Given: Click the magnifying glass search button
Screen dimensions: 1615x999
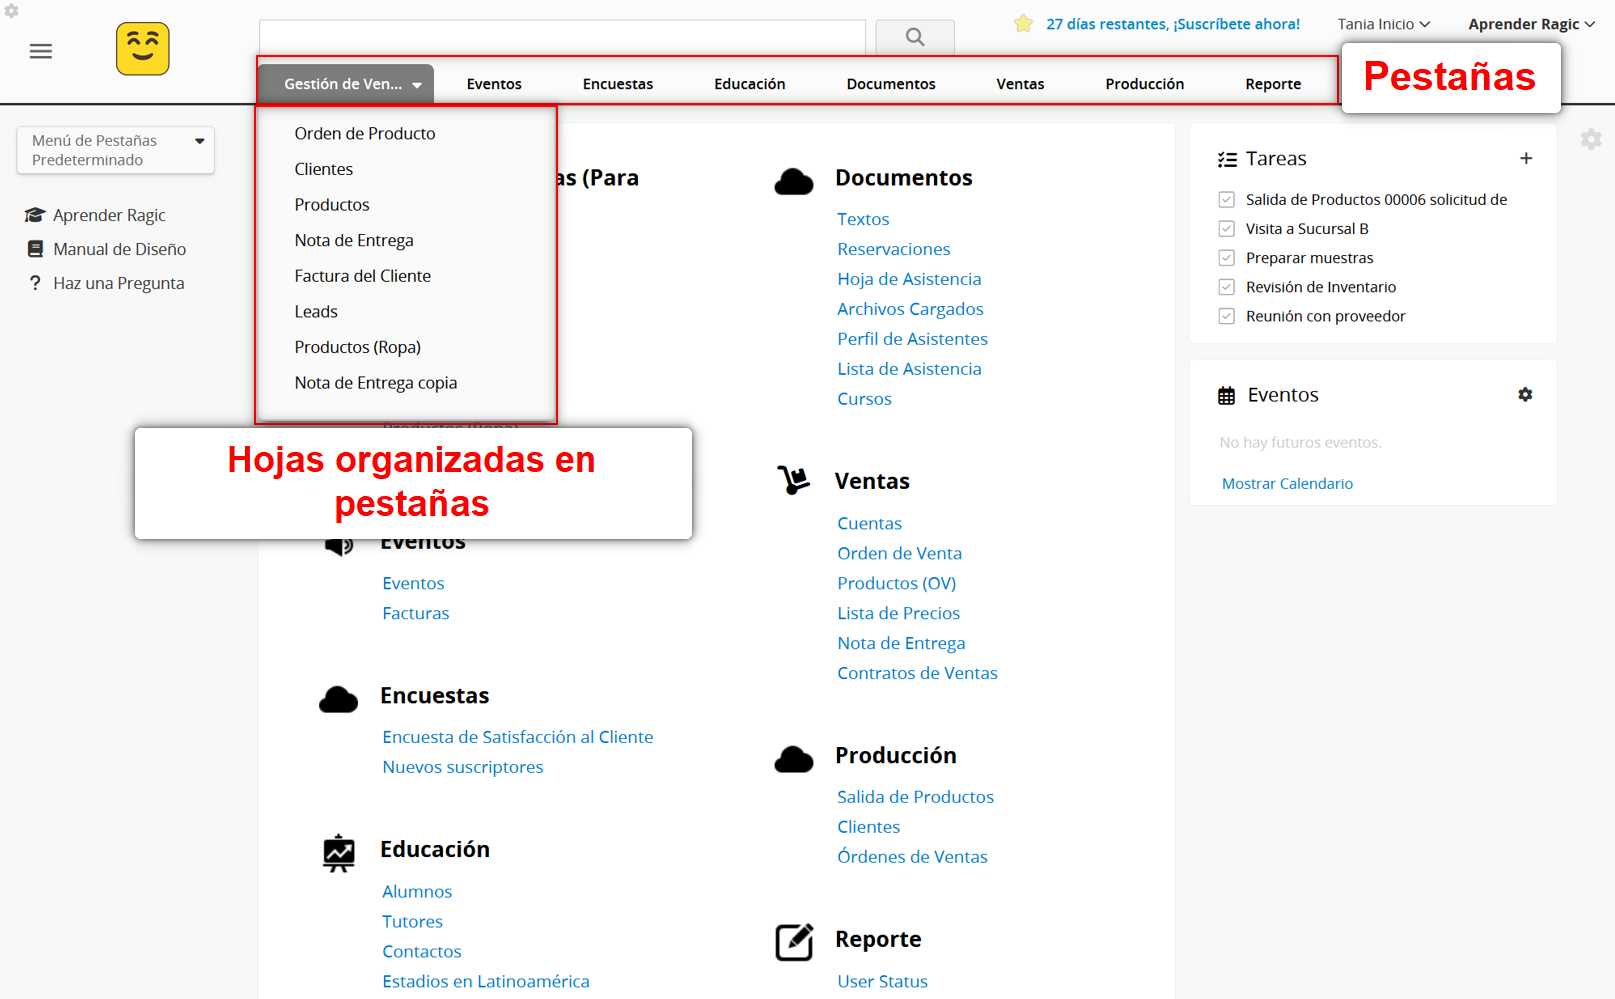Looking at the screenshot, I should [914, 37].
